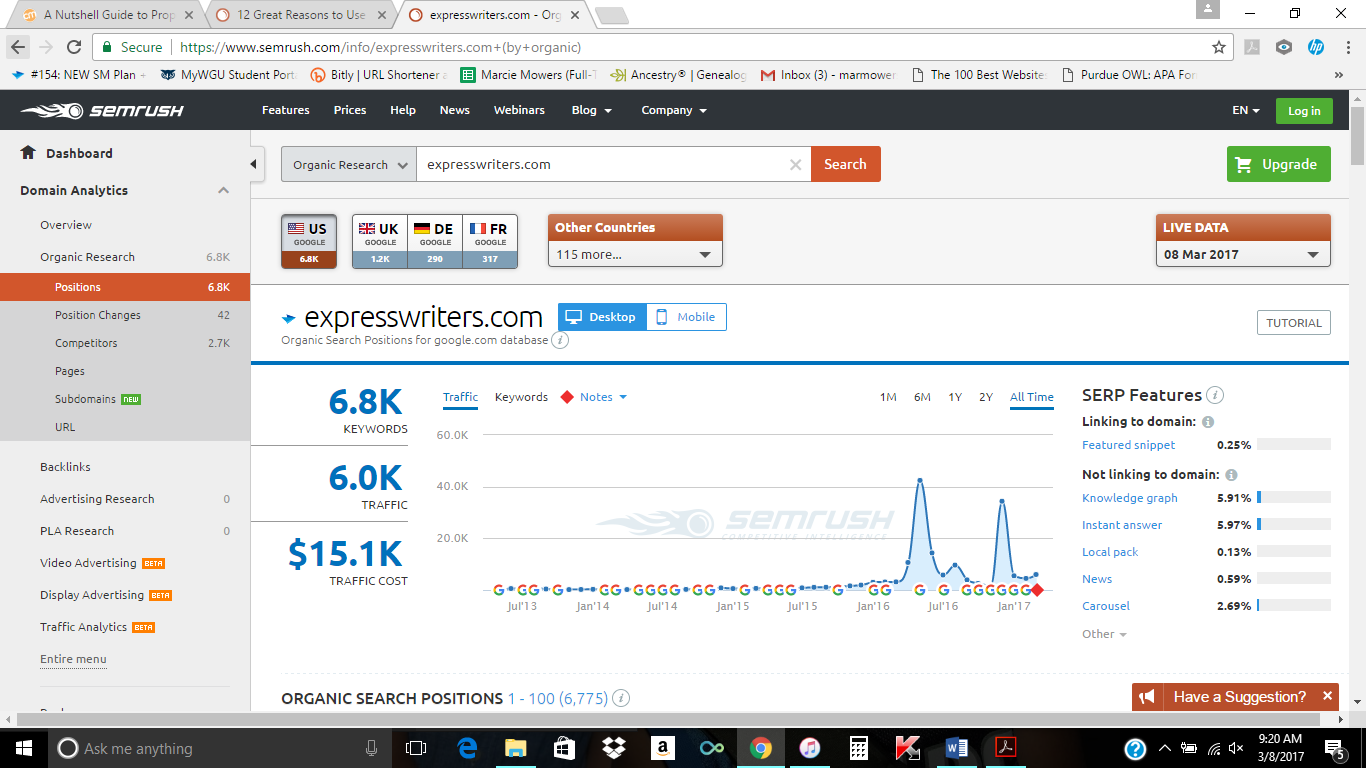Collapse the Domain Analytics section
Viewport: 1366px width, 768px height.
click(x=224, y=190)
